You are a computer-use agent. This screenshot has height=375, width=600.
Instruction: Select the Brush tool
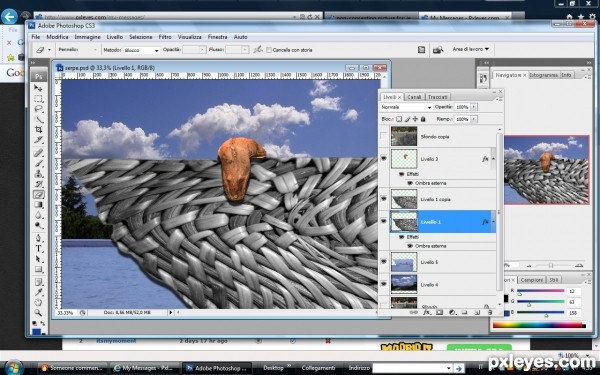point(38,163)
